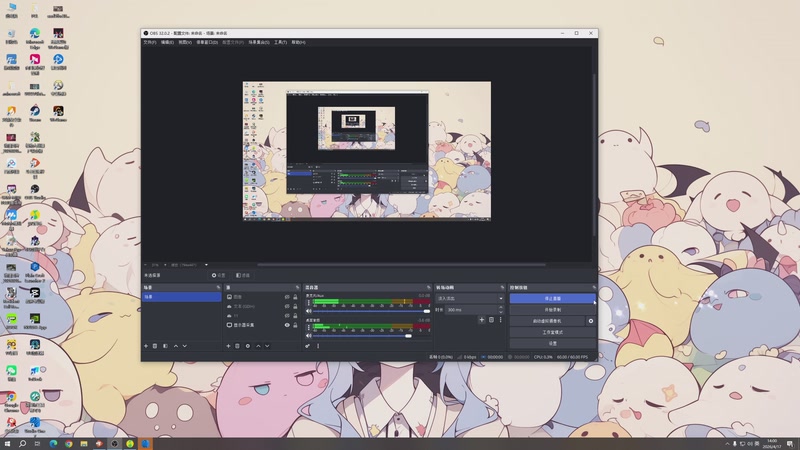800x450 pixels.
Task: Decrease transition duration with down arrow
Action: point(501,312)
